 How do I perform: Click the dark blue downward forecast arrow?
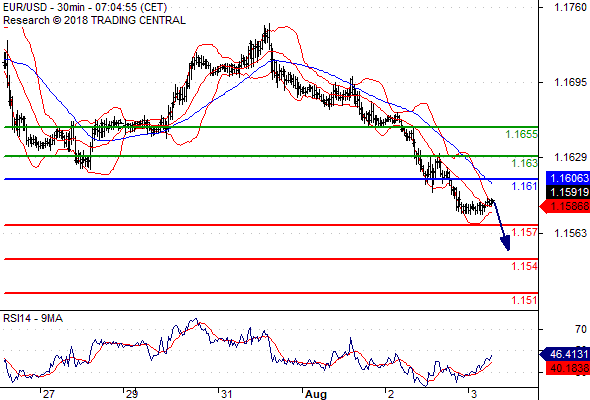(x=502, y=226)
